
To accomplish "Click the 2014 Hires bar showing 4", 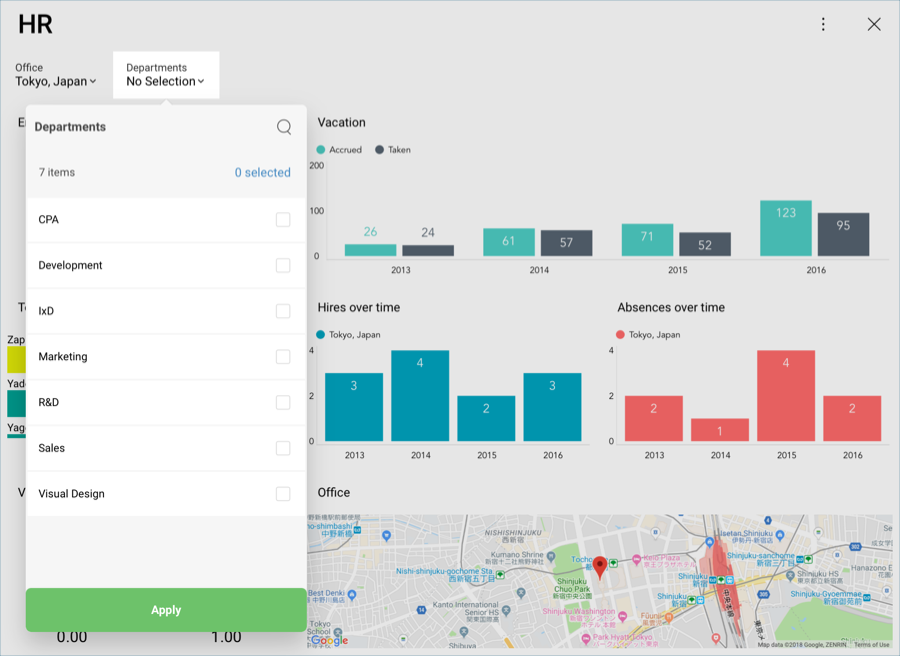I will coord(420,395).
